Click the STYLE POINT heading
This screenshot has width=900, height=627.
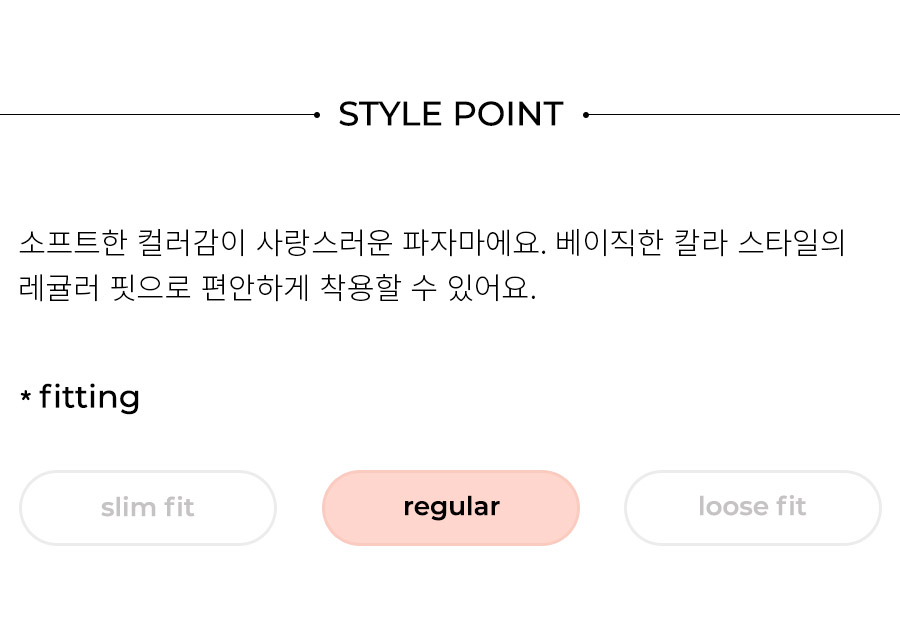click(451, 114)
